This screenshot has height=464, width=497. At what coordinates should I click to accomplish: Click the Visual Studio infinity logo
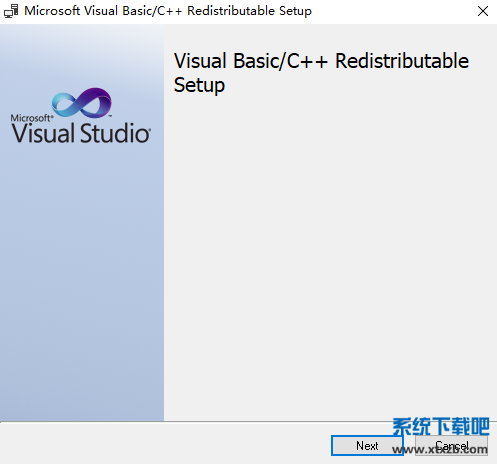pos(82,103)
